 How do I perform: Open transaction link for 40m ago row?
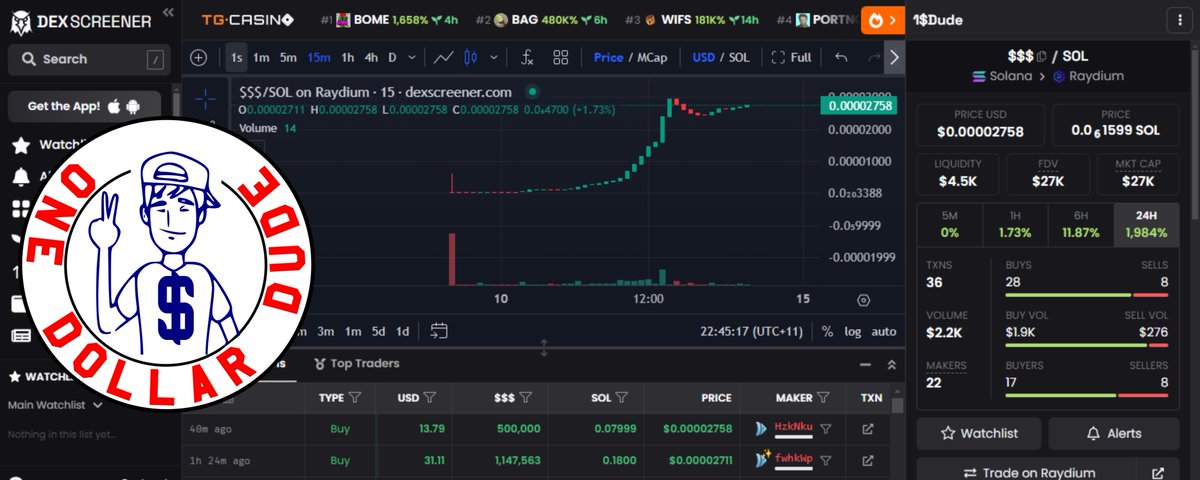[867, 429]
